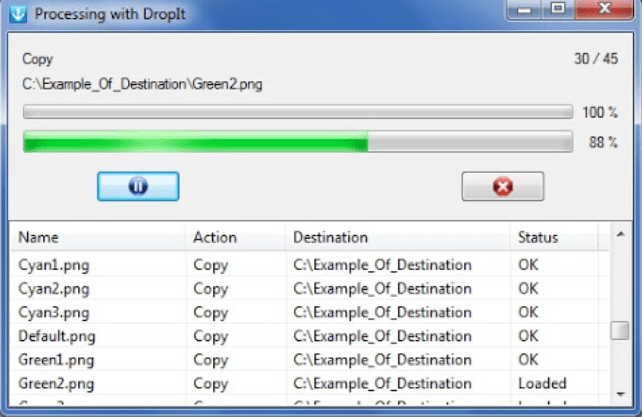This screenshot has height=417, width=642.
Task: Select the Green2.png row
Action: click(x=310, y=384)
